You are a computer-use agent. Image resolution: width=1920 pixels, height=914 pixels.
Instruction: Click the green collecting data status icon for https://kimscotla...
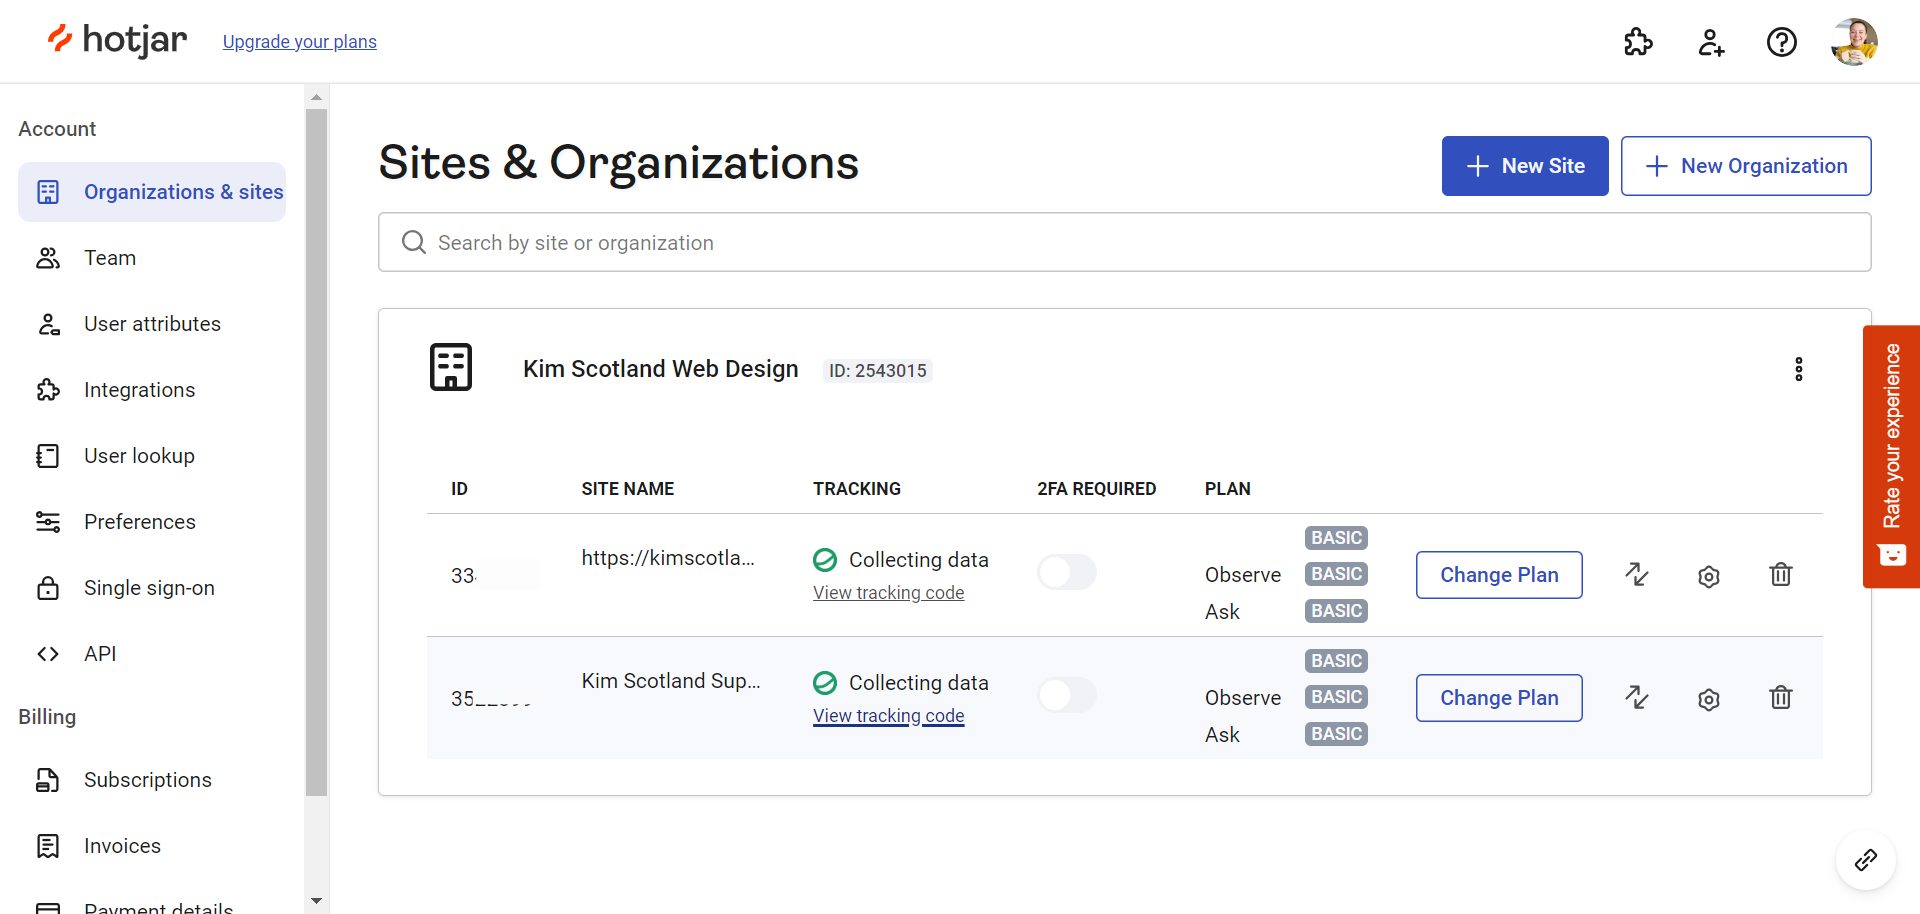[x=825, y=560]
